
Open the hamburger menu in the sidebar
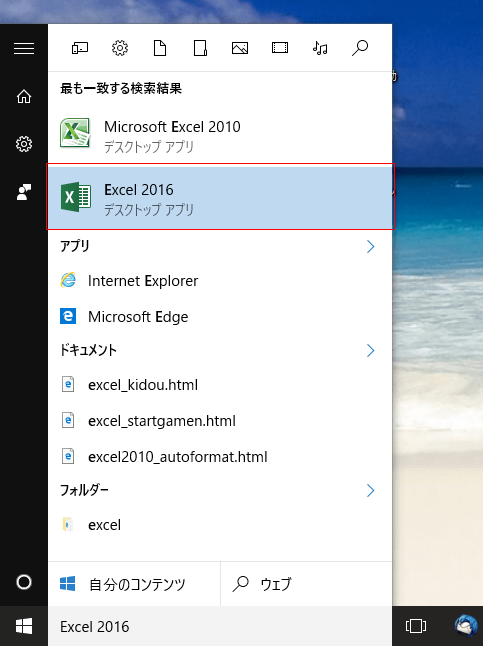(x=24, y=49)
